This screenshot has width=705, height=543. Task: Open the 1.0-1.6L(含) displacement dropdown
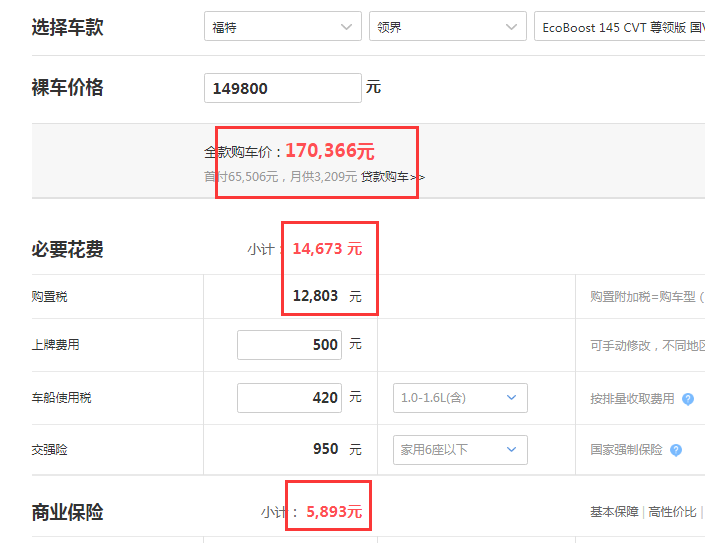pyautogui.click(x=460, y=398)
